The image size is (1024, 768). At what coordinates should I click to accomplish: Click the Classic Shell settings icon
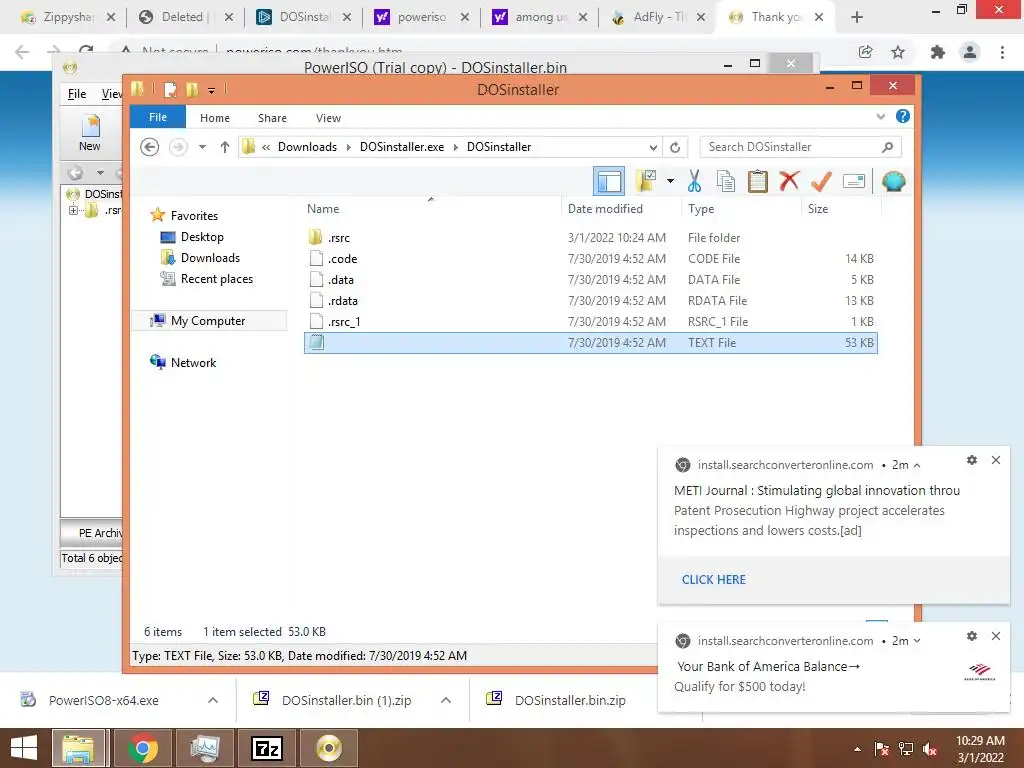893,181
